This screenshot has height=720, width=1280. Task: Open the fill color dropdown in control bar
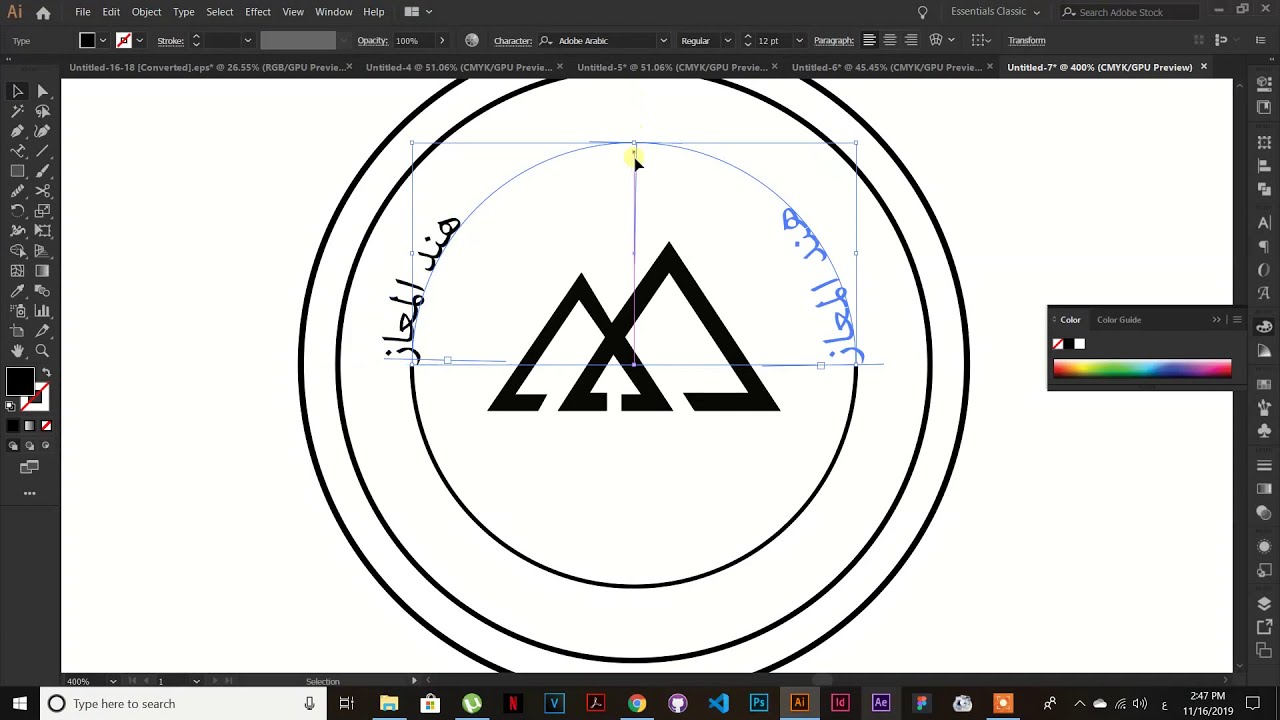coord(103,40)
